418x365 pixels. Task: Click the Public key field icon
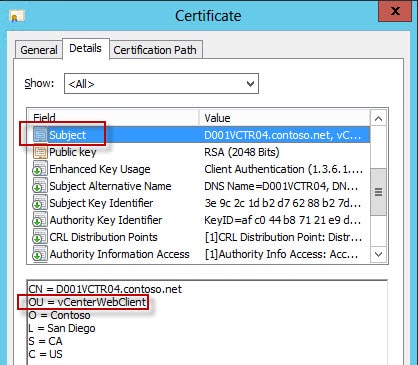pyautogui.click(x=40, y=152)
